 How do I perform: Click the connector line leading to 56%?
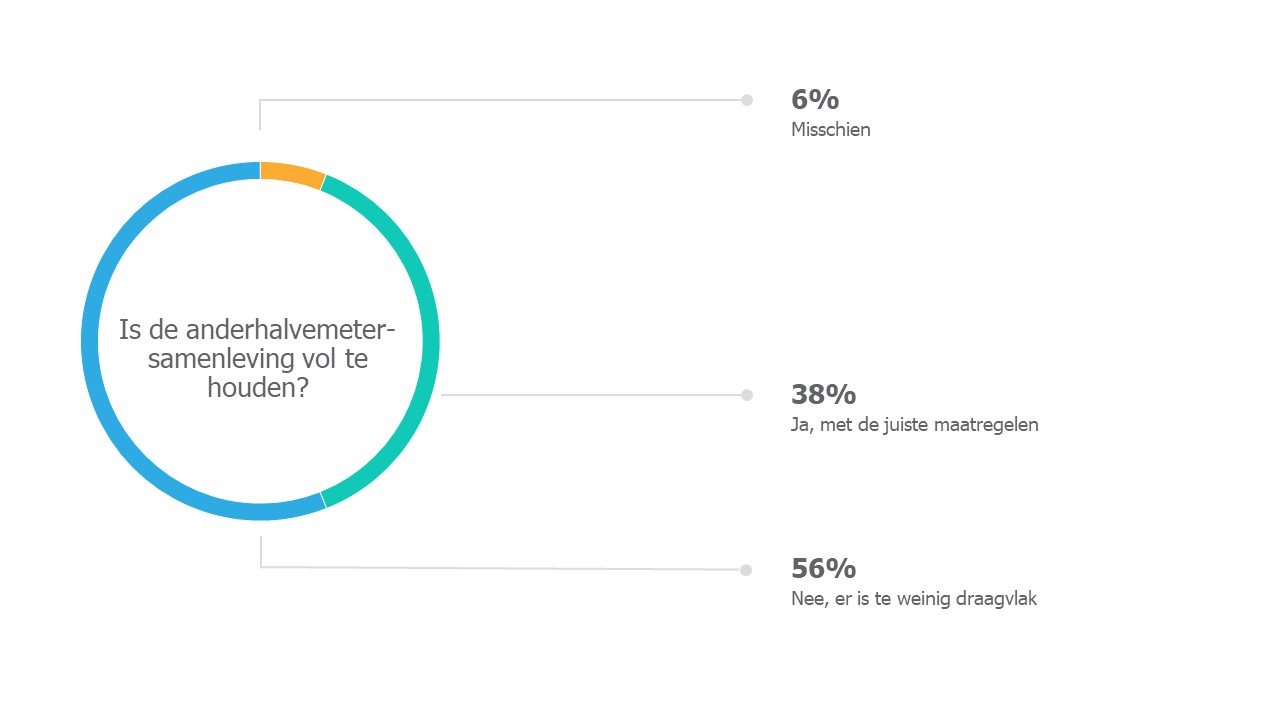(x=500, y=568)
